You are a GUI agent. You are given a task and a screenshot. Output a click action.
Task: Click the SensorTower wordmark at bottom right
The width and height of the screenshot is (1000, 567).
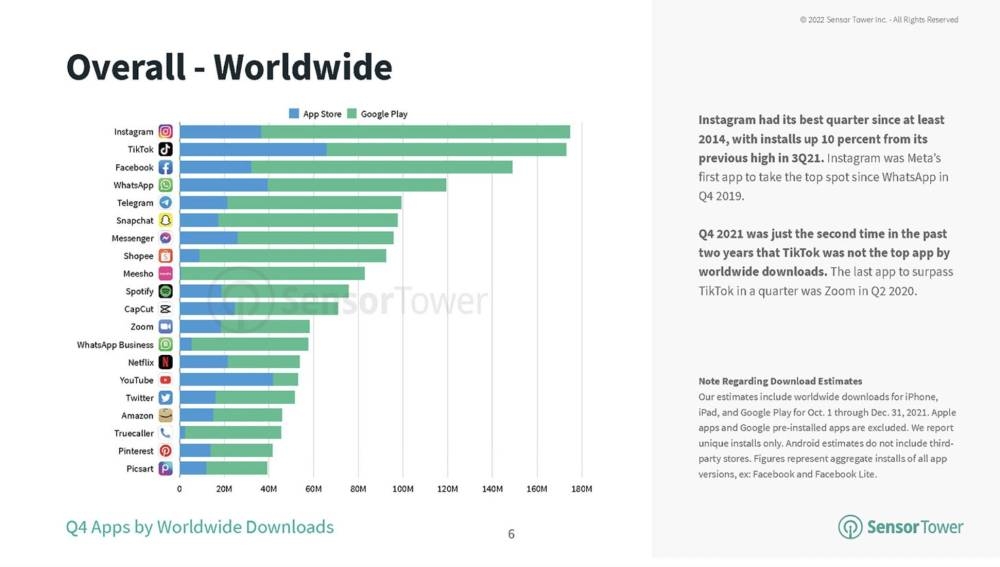pos(915,527)
